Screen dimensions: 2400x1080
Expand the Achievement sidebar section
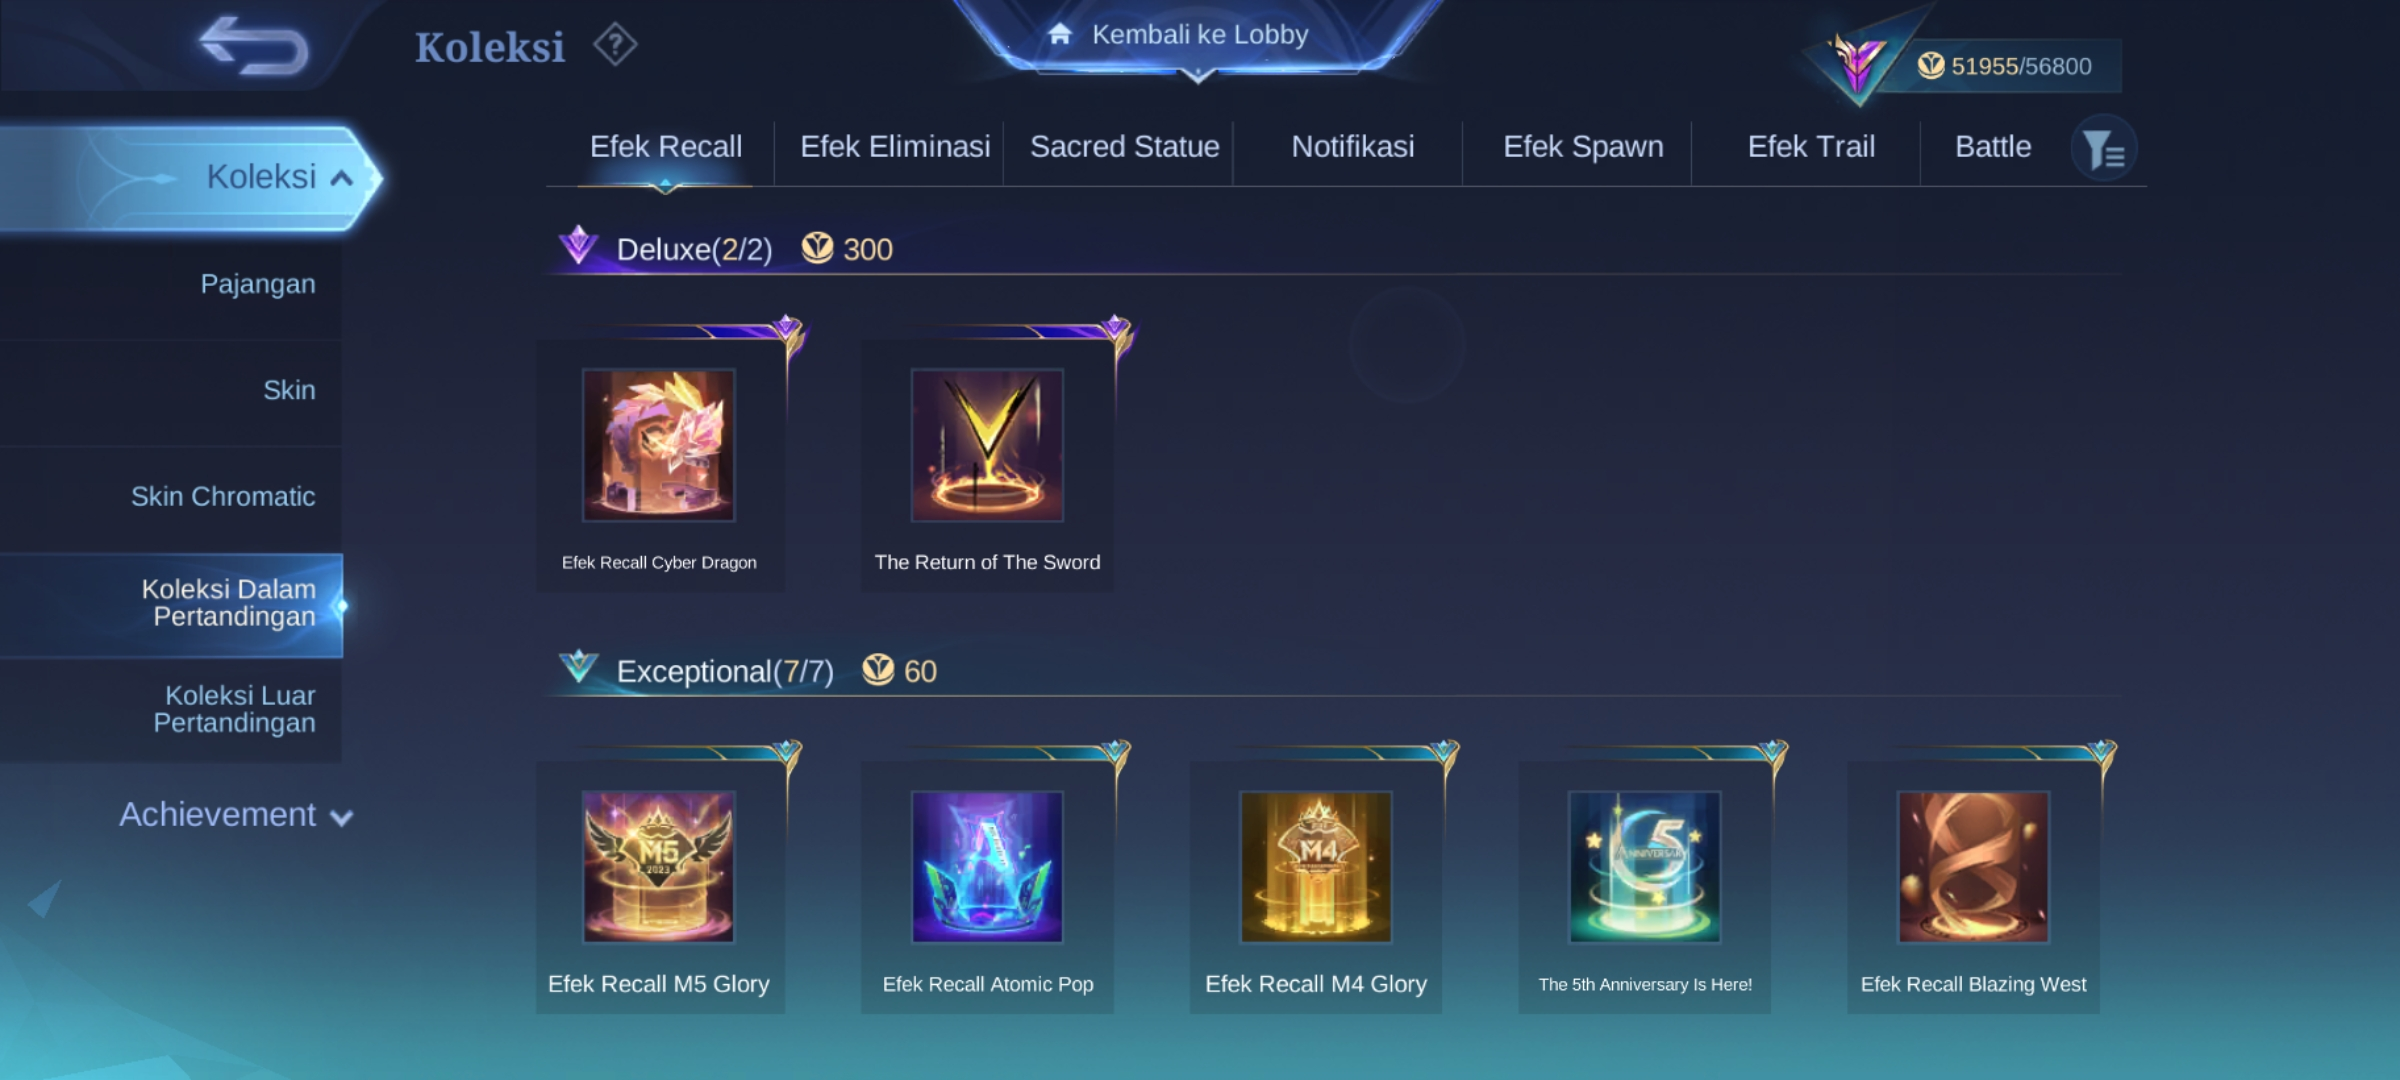tap(236, 815)
